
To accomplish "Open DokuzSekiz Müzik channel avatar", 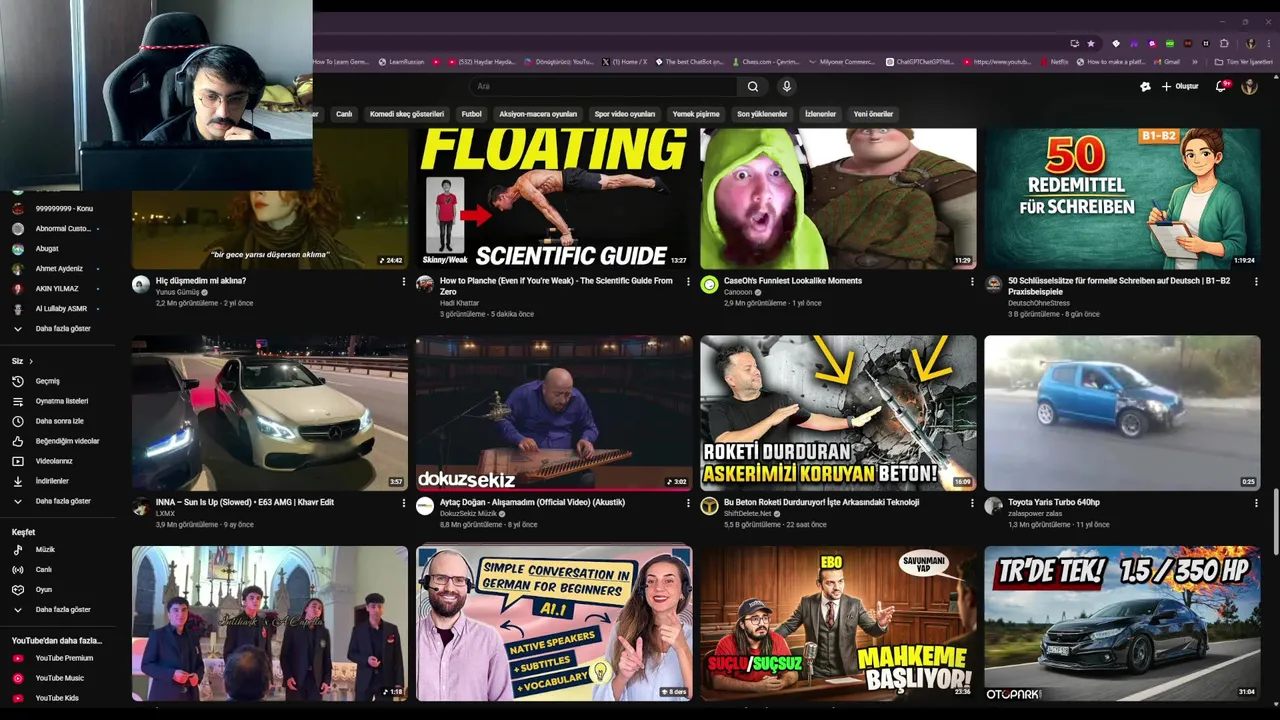I will coord(424,506).
